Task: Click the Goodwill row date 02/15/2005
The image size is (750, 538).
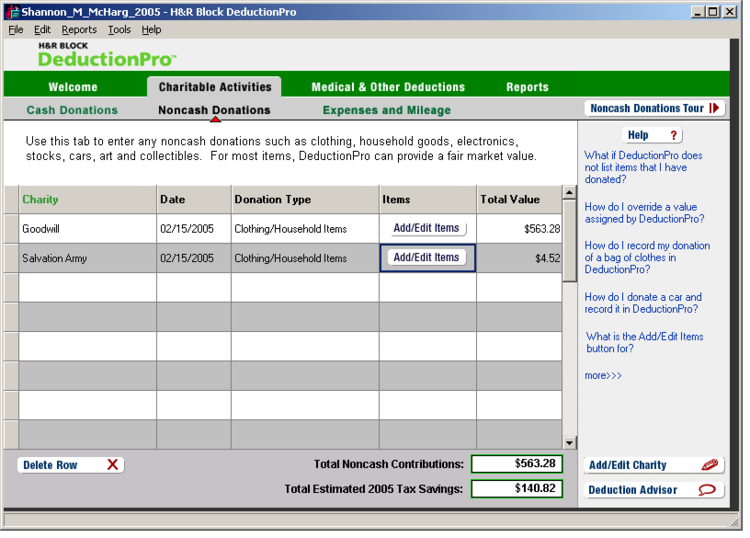Action: click(x=194, y=229)
